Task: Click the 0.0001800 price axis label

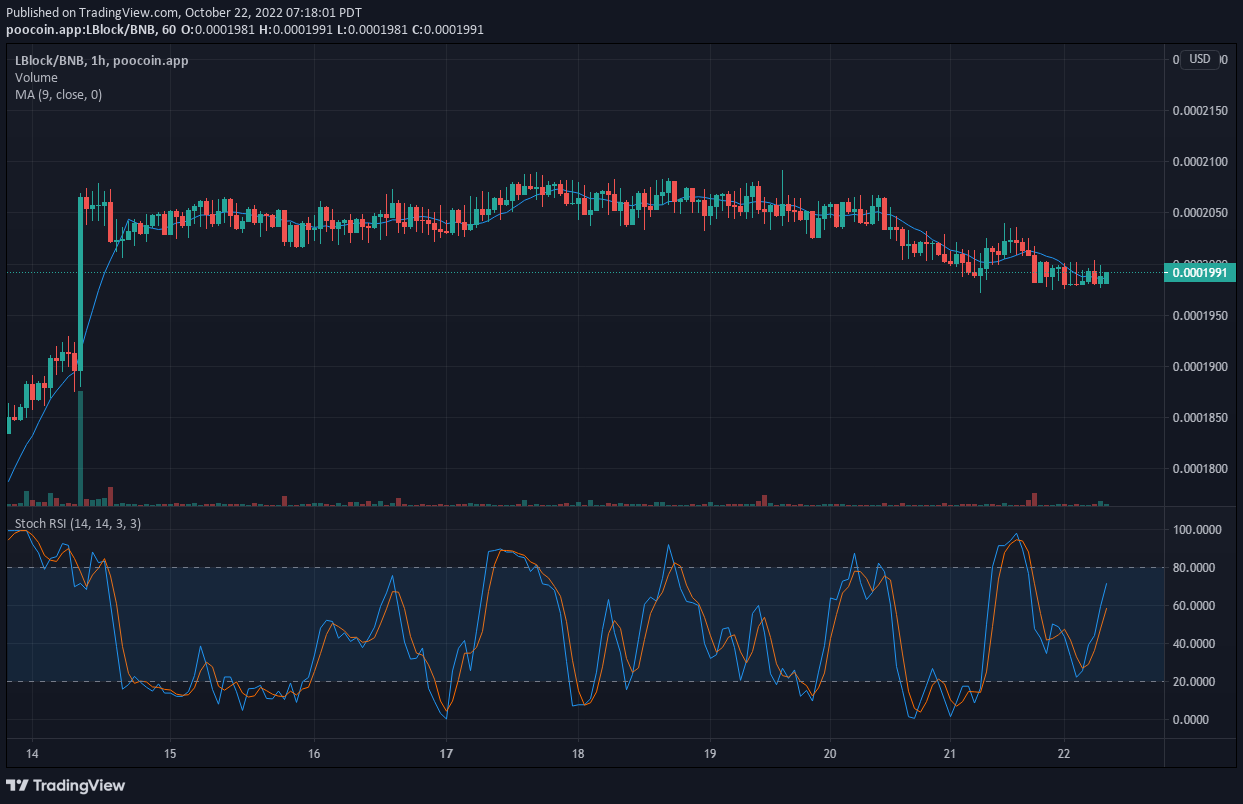Action: 1200,468
